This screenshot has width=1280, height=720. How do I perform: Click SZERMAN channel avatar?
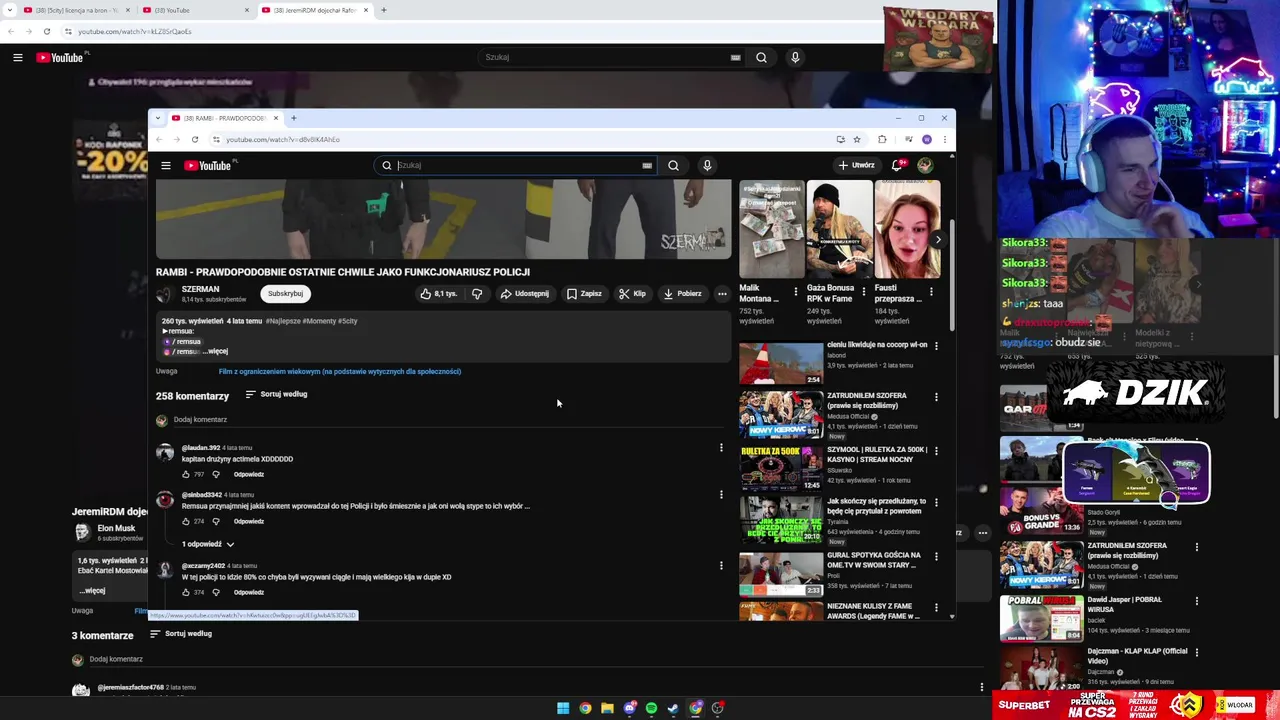(x=164, y=294)
